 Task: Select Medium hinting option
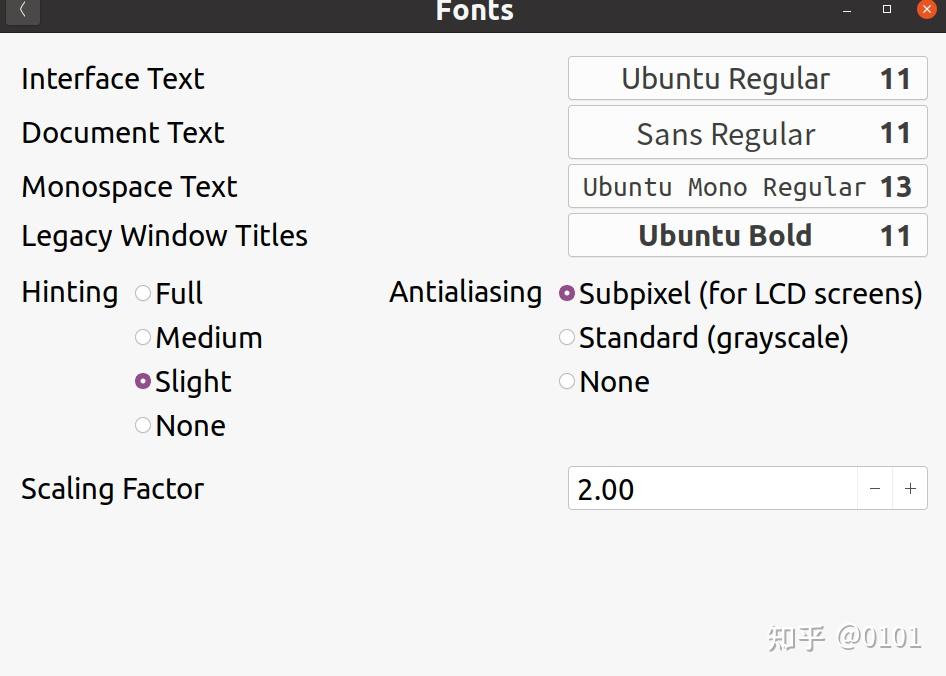pyautogui.click(x=143, y=337)
